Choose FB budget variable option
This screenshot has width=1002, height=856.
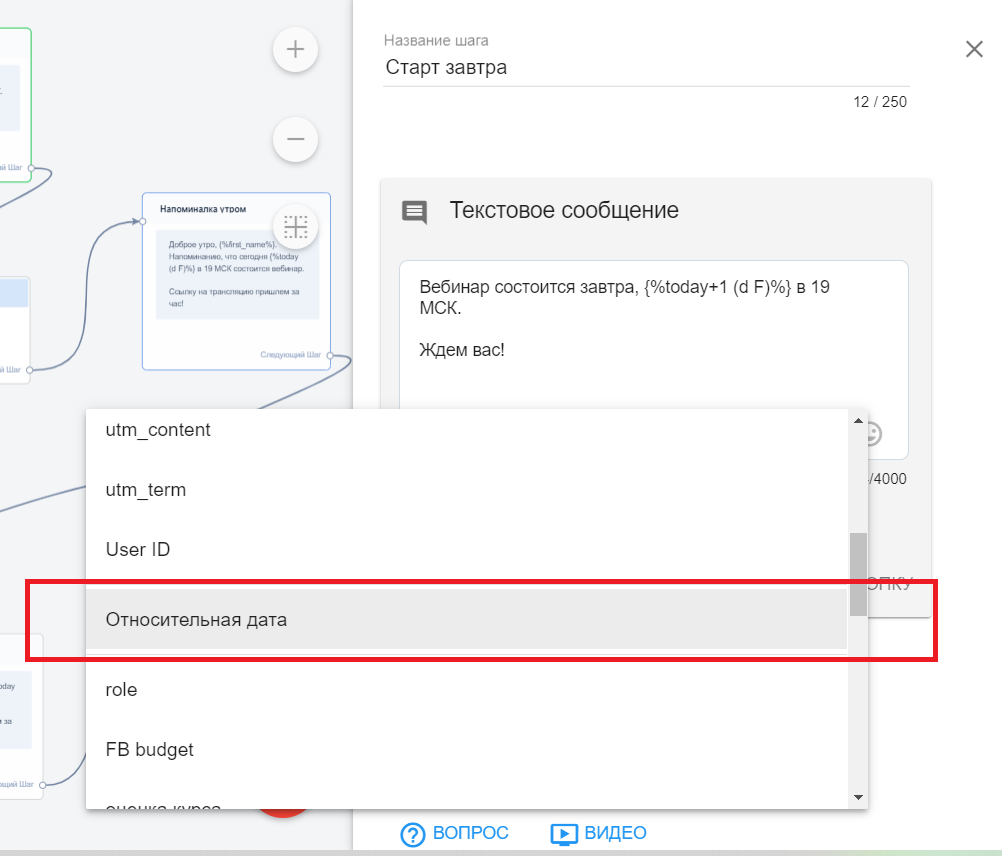tap(150, 750)
